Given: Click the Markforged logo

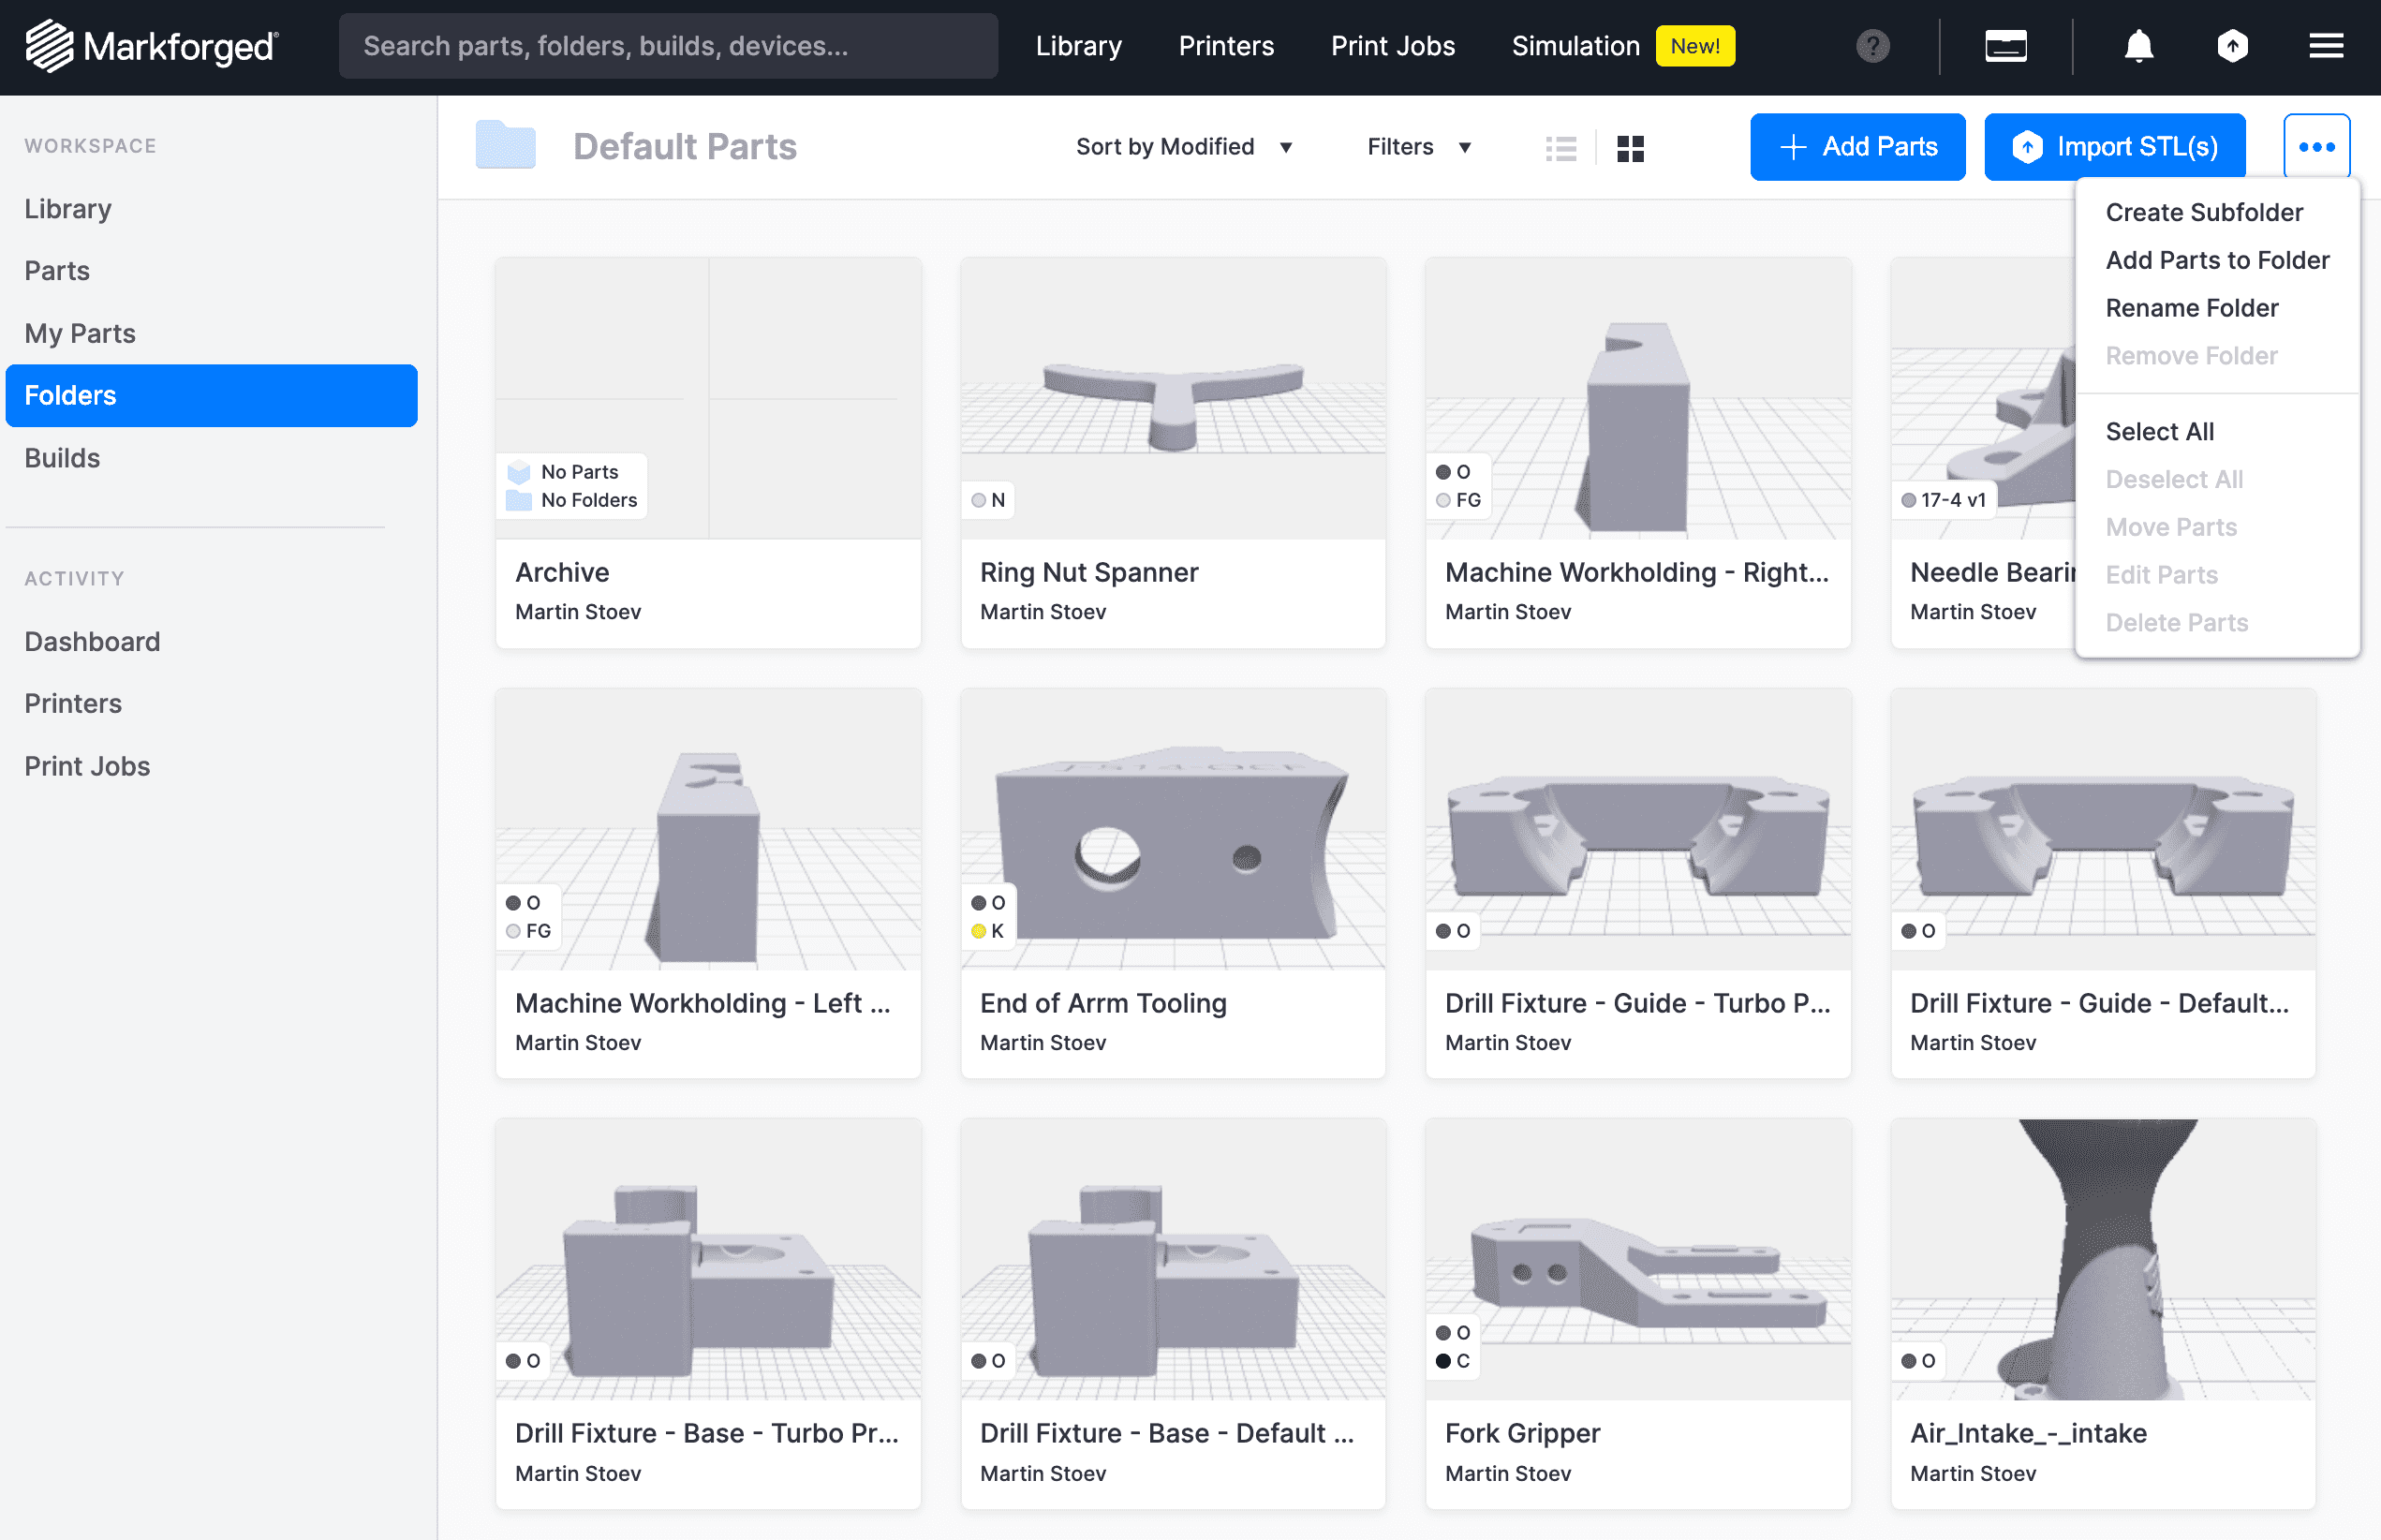Looking at the screenshot, I should (x=151, y=45).
